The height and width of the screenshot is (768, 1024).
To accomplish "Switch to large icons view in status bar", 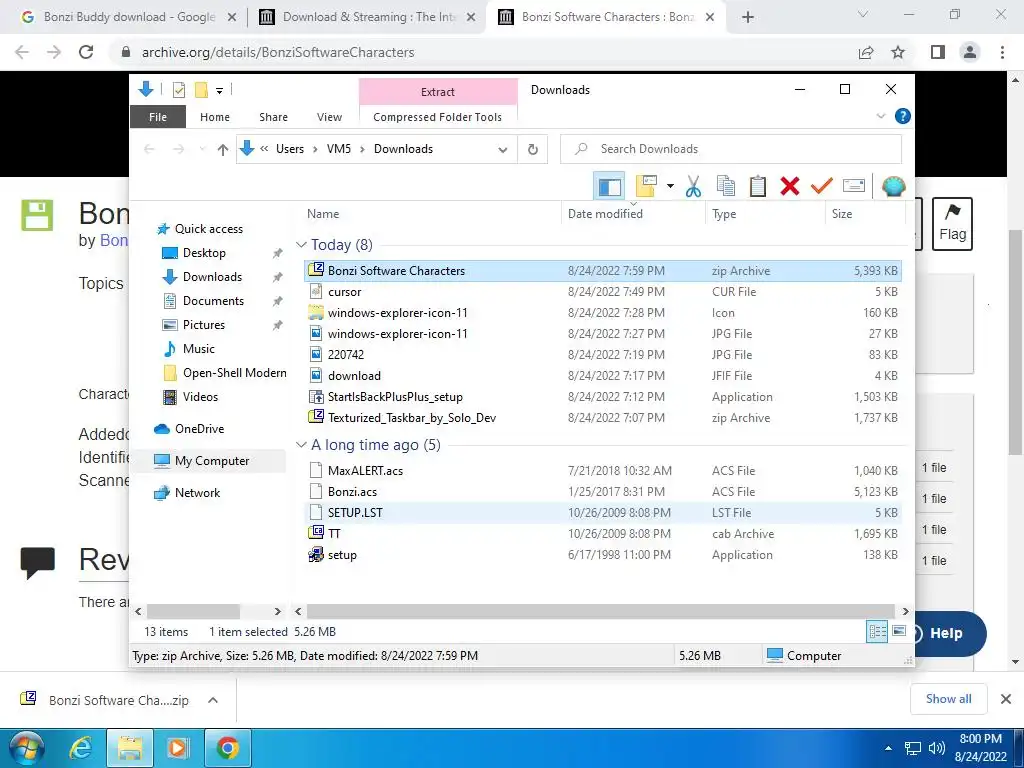I will 899,631.
